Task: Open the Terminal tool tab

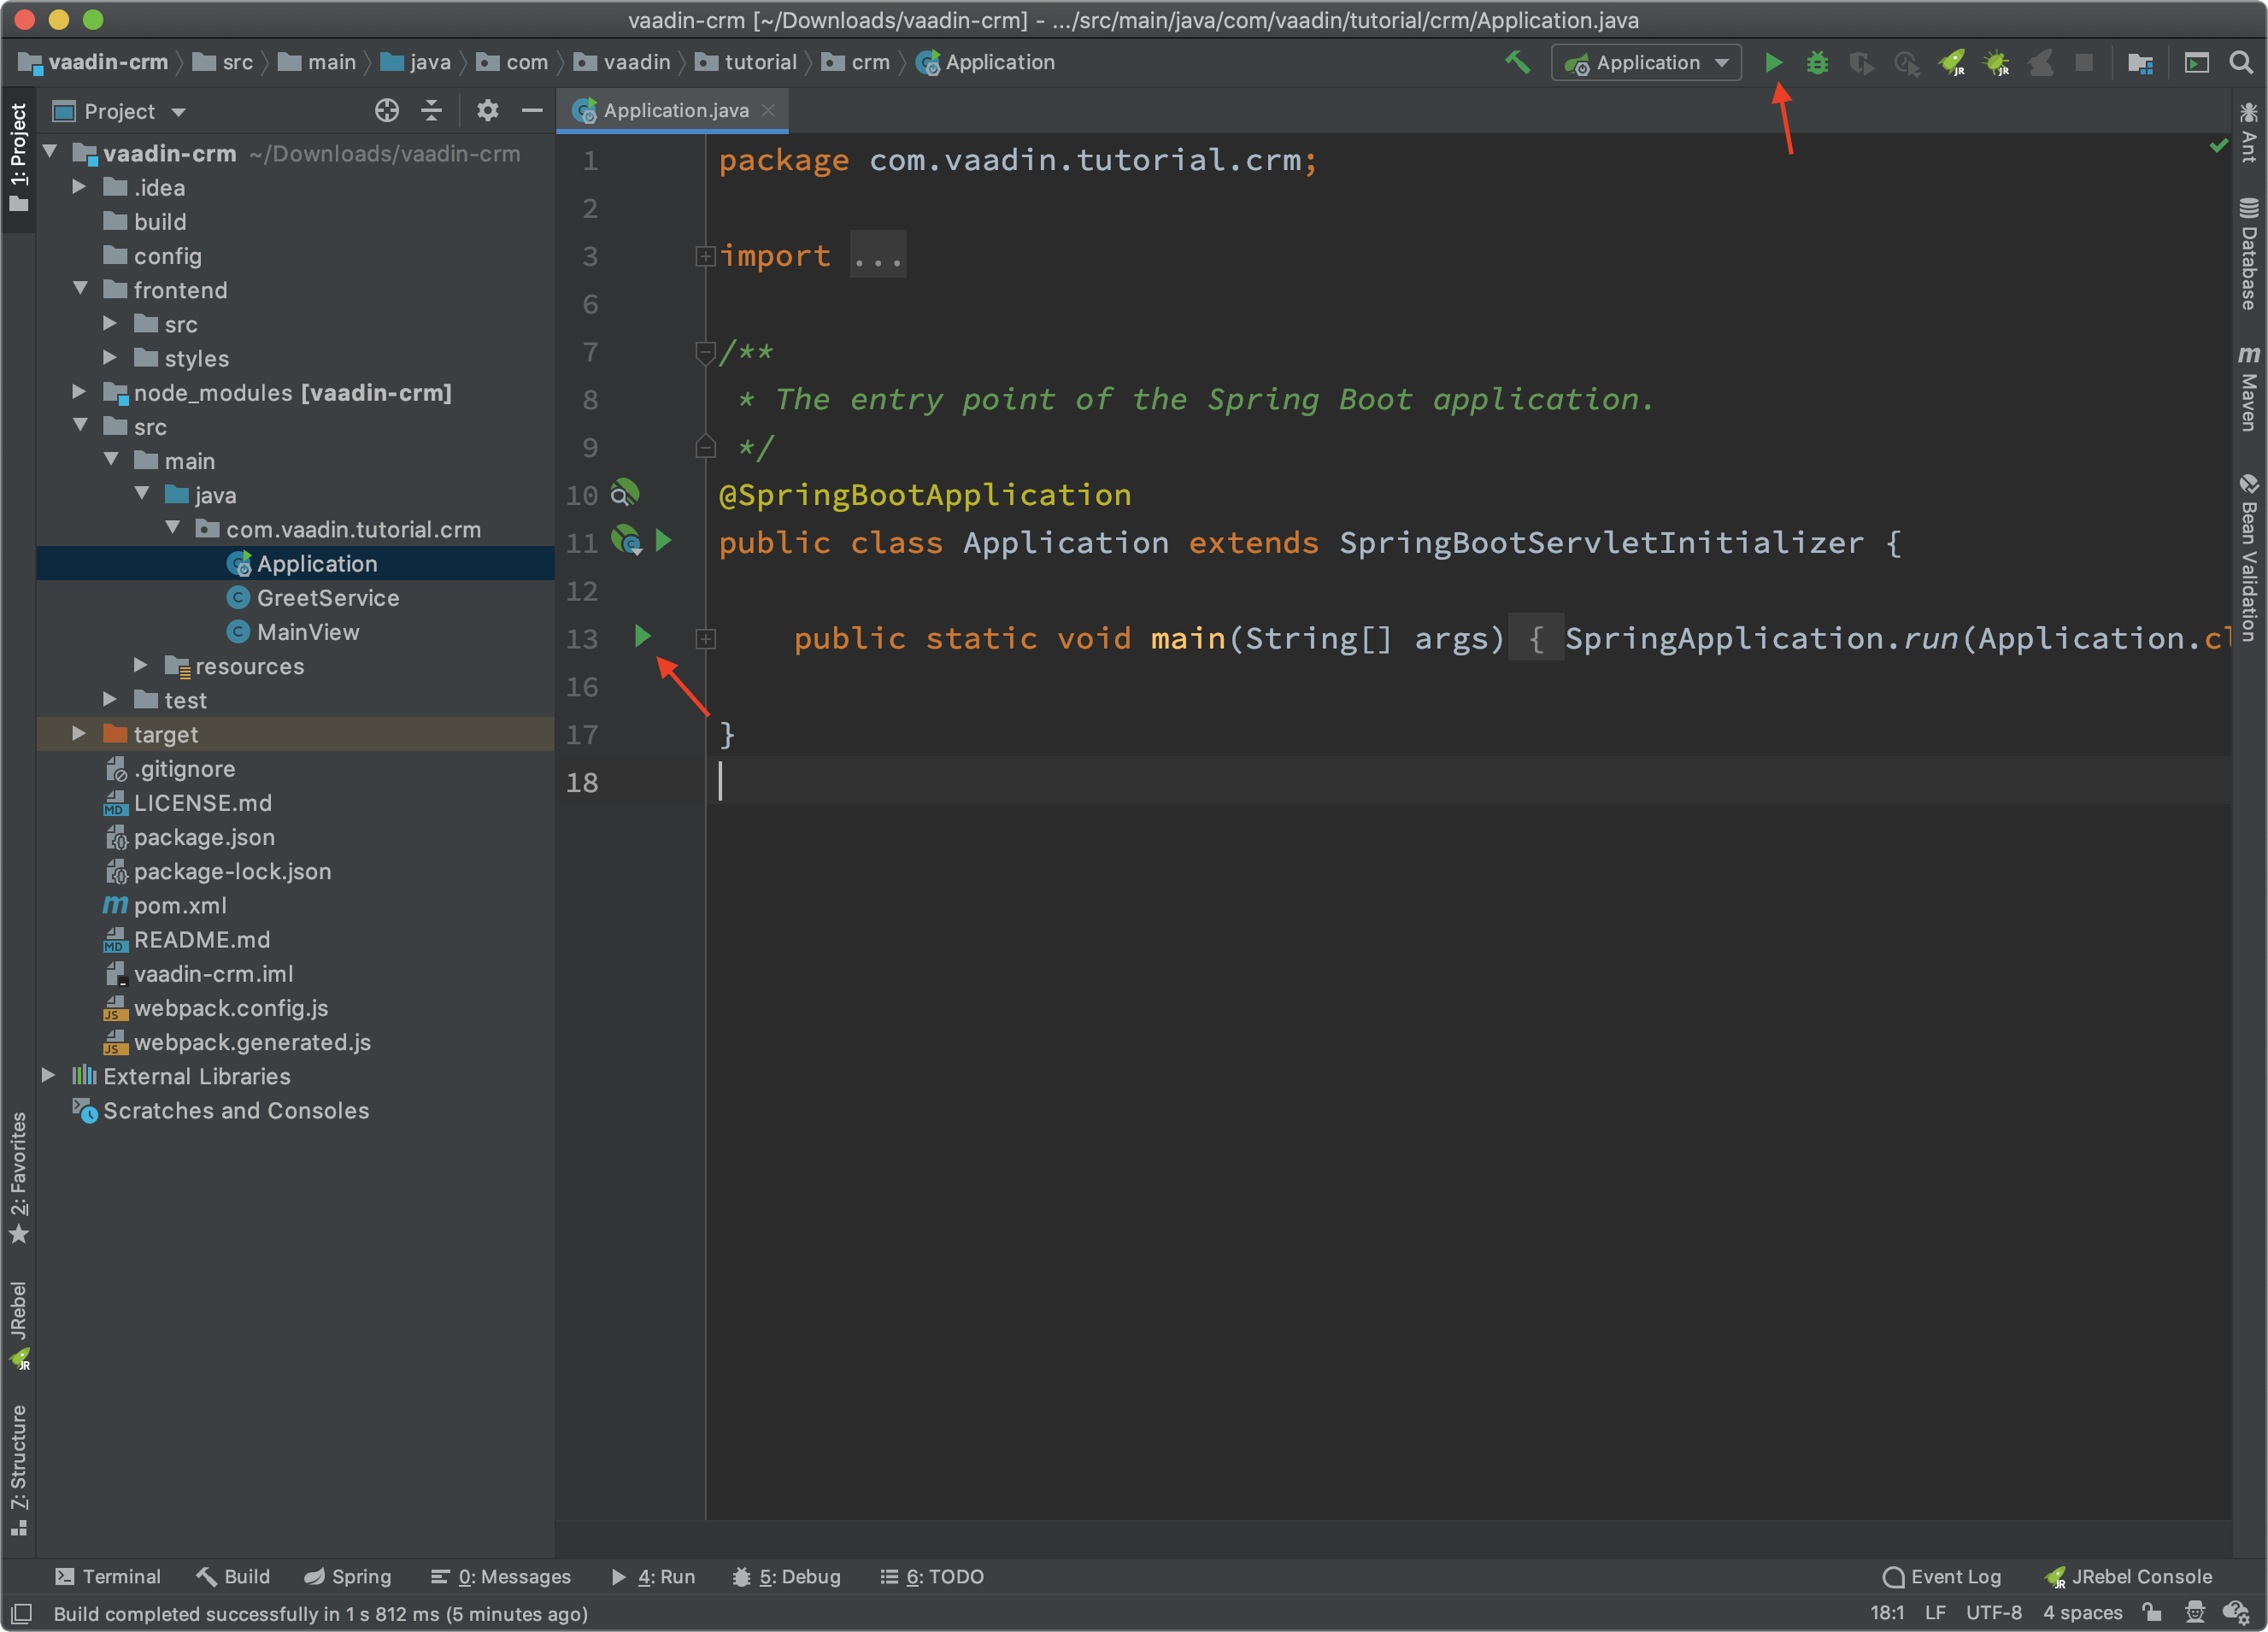Action: tap(108, 1576)
